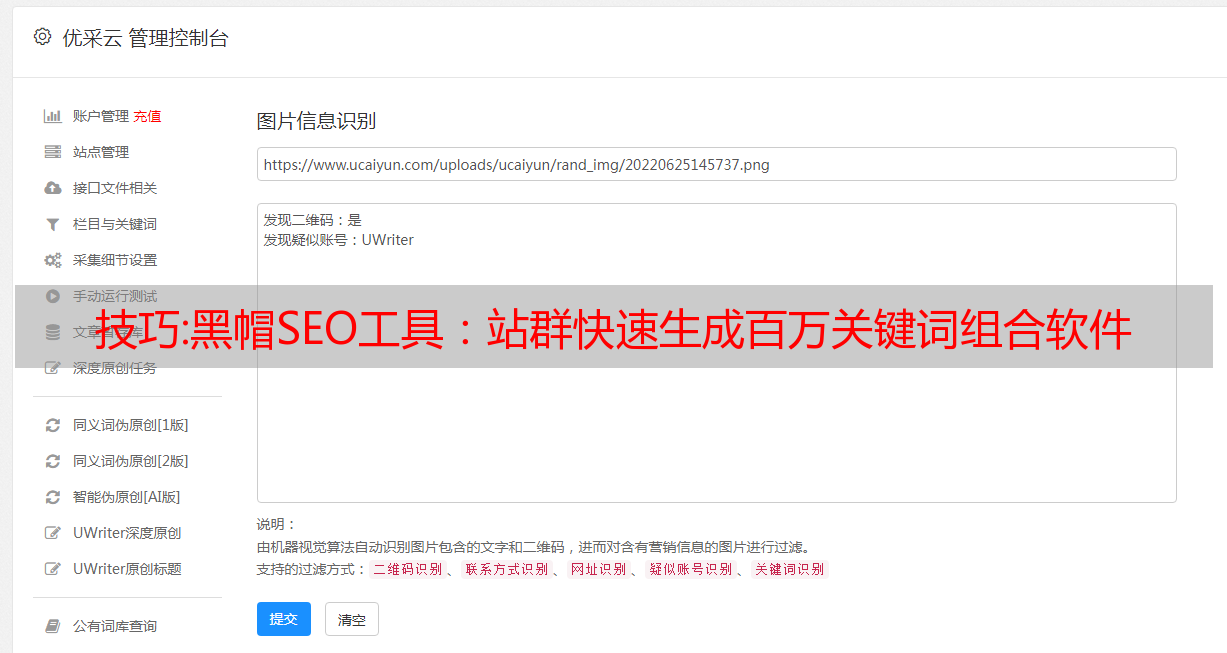Screen dimensions: 1227x653
Task: Click the filter icon next to 栏目与关键词
Action: coord(53,224)
